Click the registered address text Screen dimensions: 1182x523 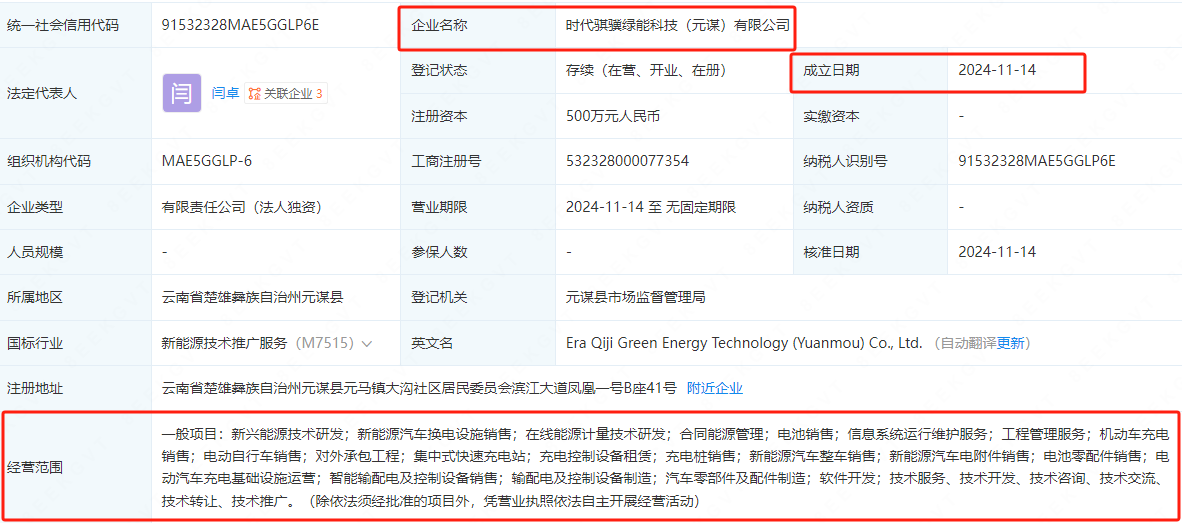pyautogui.click(x=418, y=388)
